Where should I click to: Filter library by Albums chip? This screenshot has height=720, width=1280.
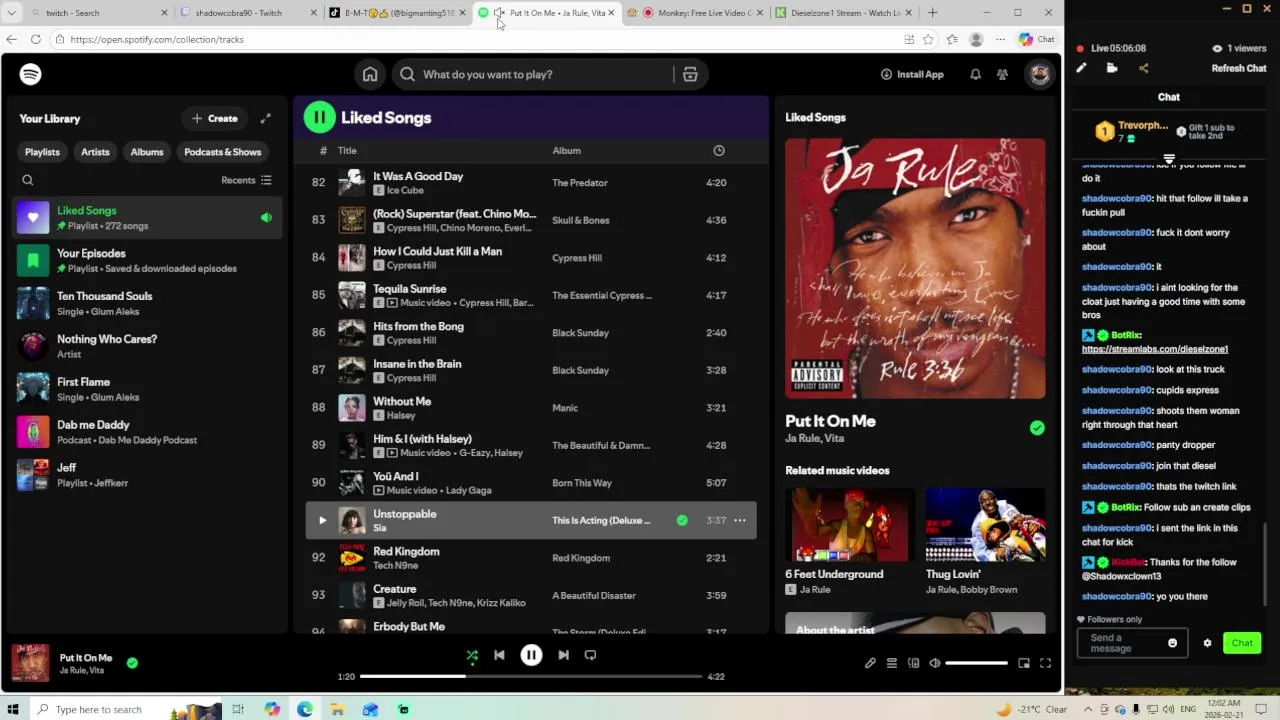pyautogui.click(x=147, y=152)
